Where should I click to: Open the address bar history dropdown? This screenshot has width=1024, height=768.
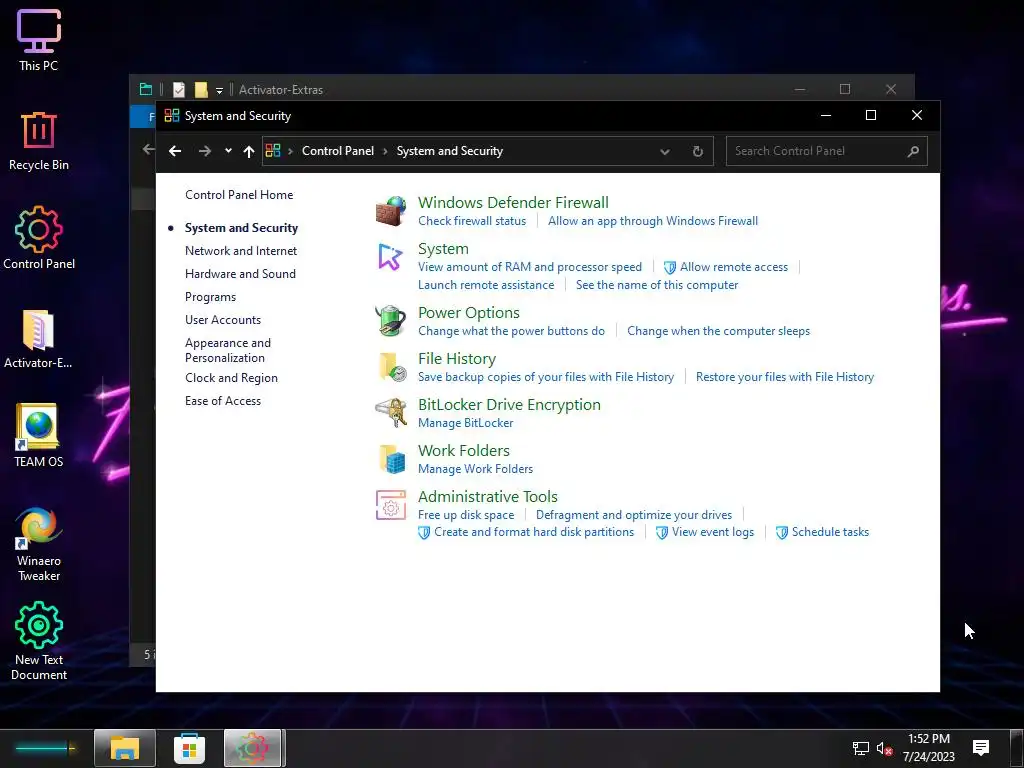click(665, 152)
